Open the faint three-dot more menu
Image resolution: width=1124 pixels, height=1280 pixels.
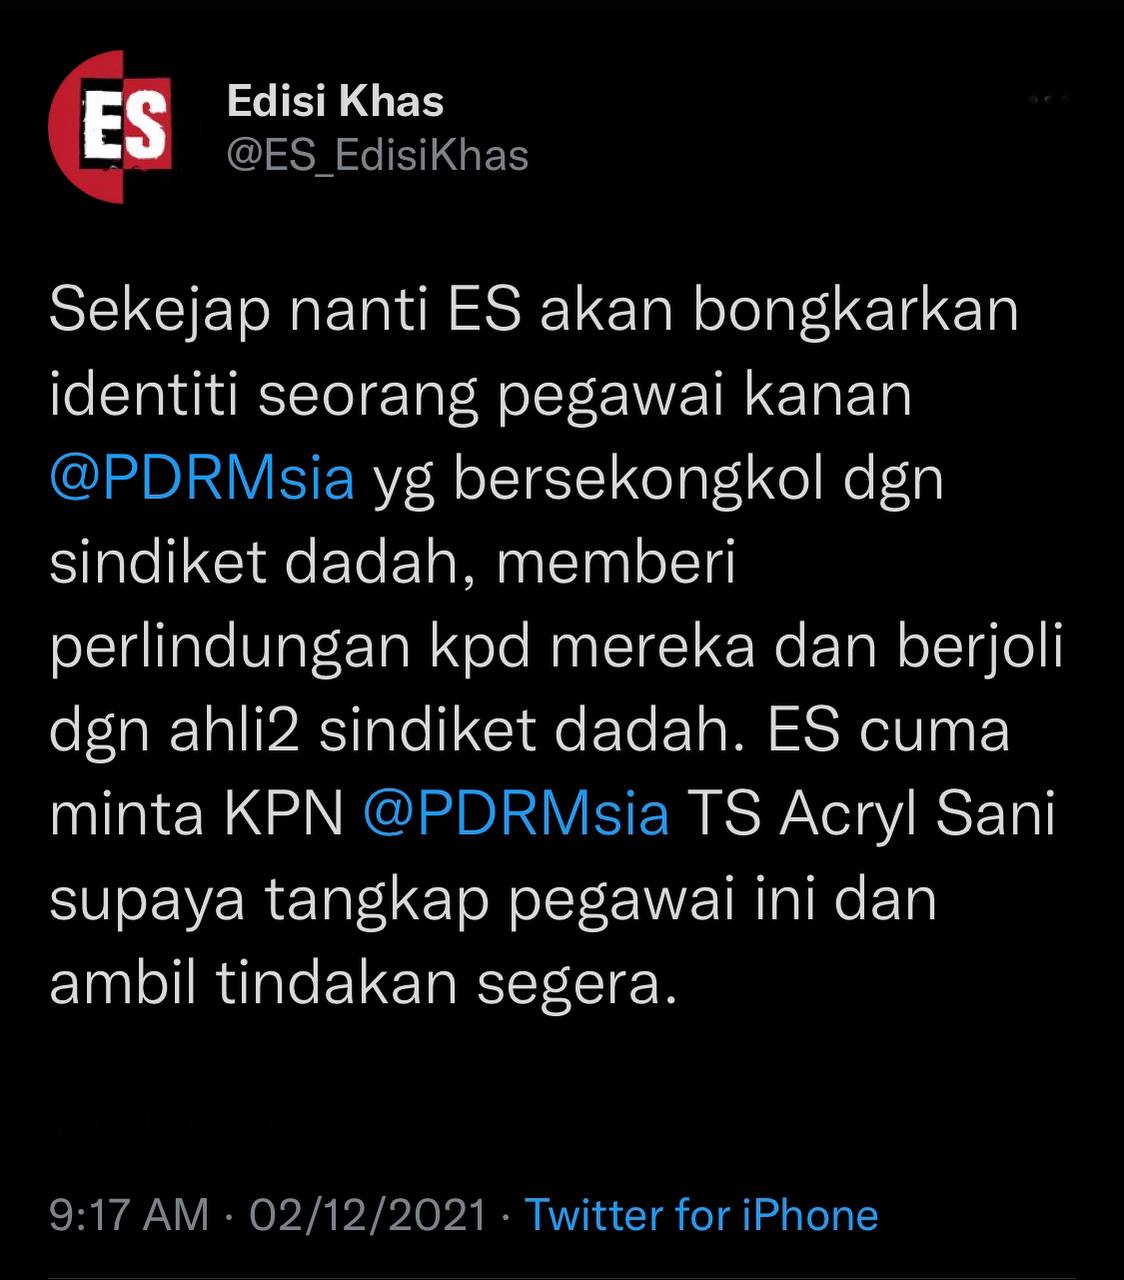pos(1048,100)
